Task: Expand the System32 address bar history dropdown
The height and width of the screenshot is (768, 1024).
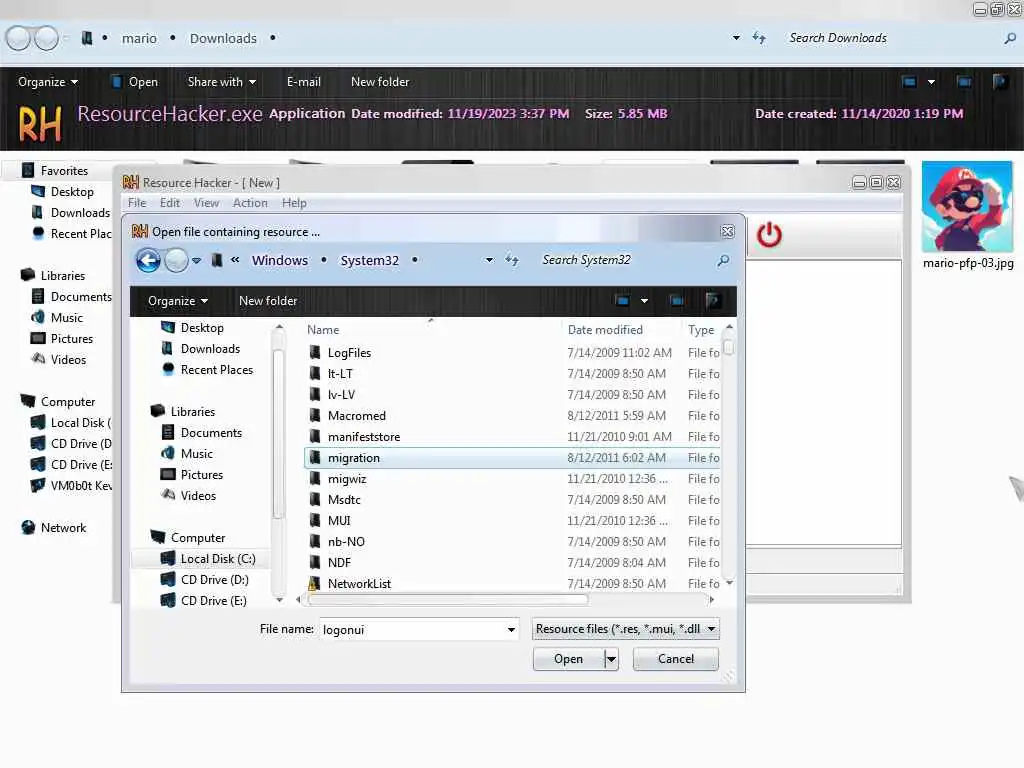Action: 489,260
